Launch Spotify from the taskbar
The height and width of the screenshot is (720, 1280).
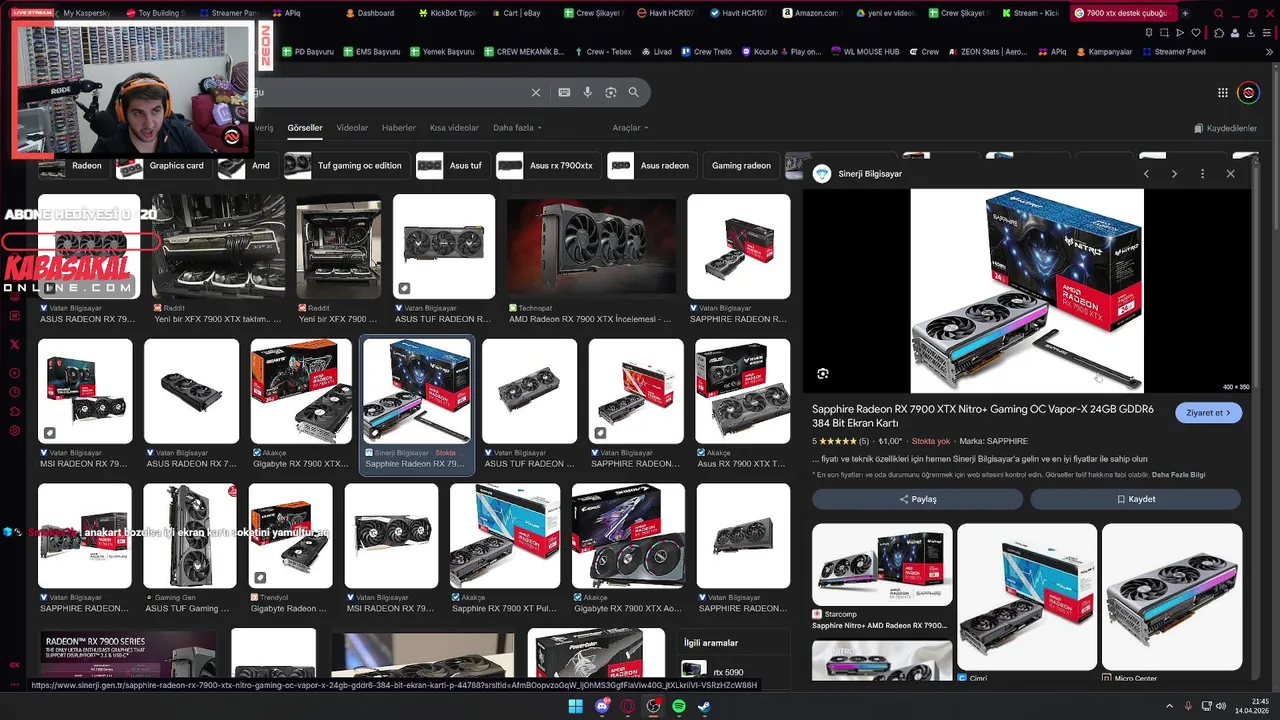click(x=679, y=706)
